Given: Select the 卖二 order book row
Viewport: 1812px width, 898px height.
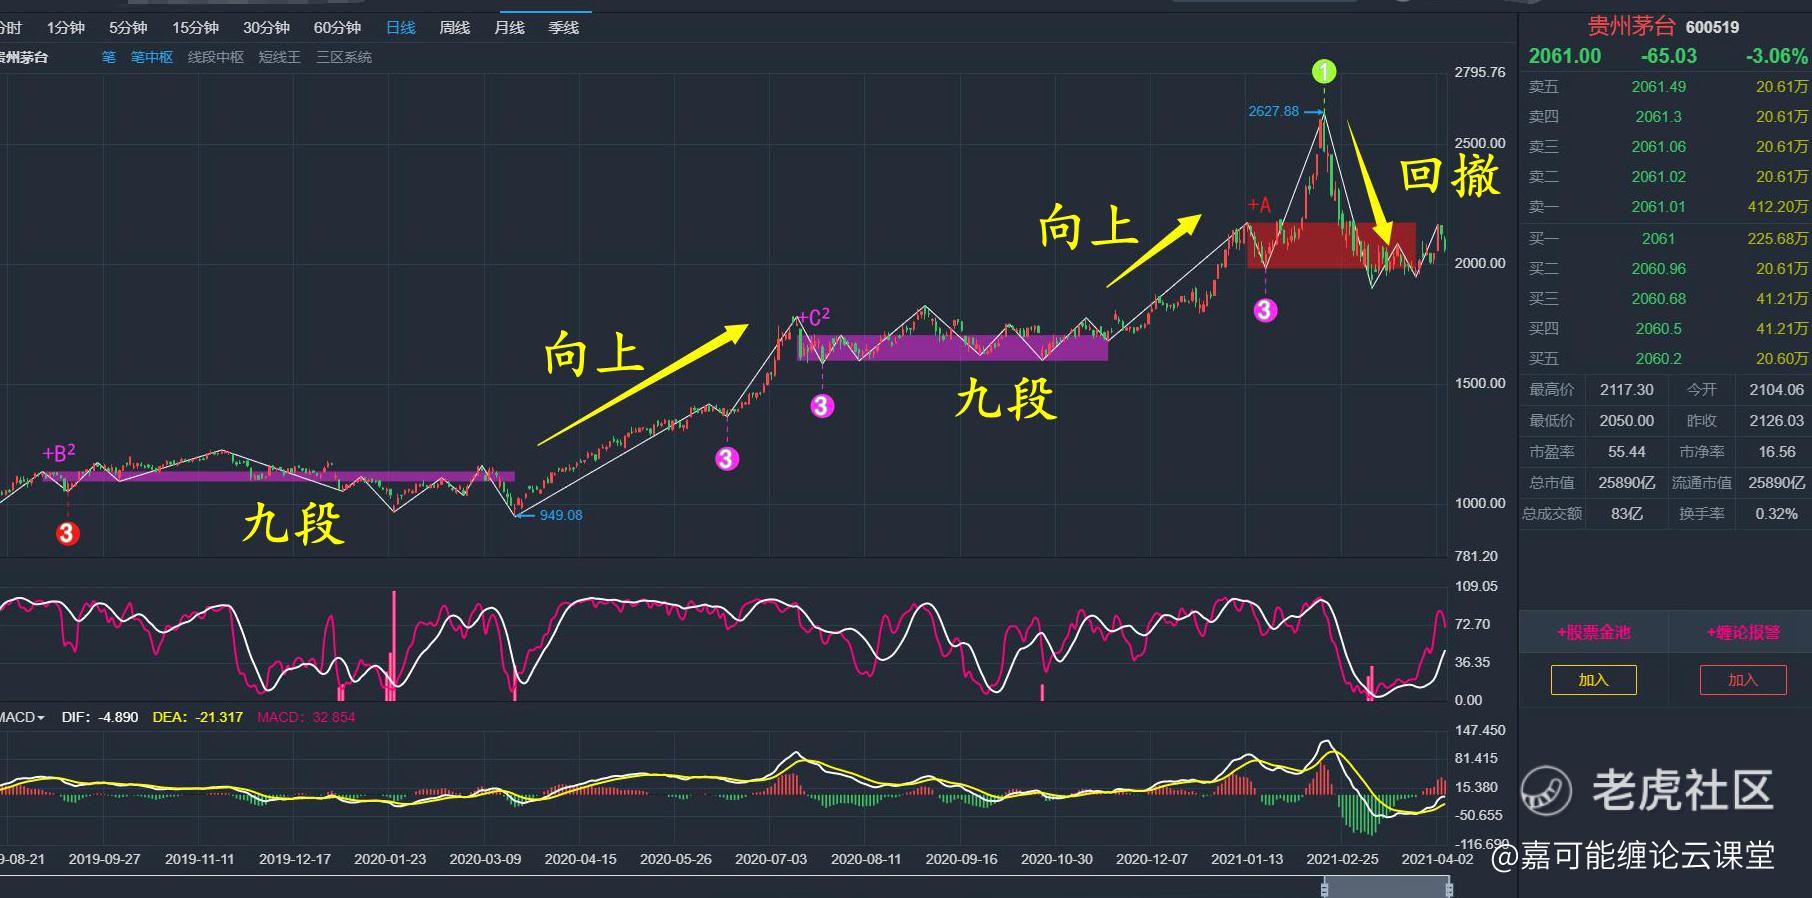Looking at the screenshot, I should pyautogui.click(x=1666, y=177).
